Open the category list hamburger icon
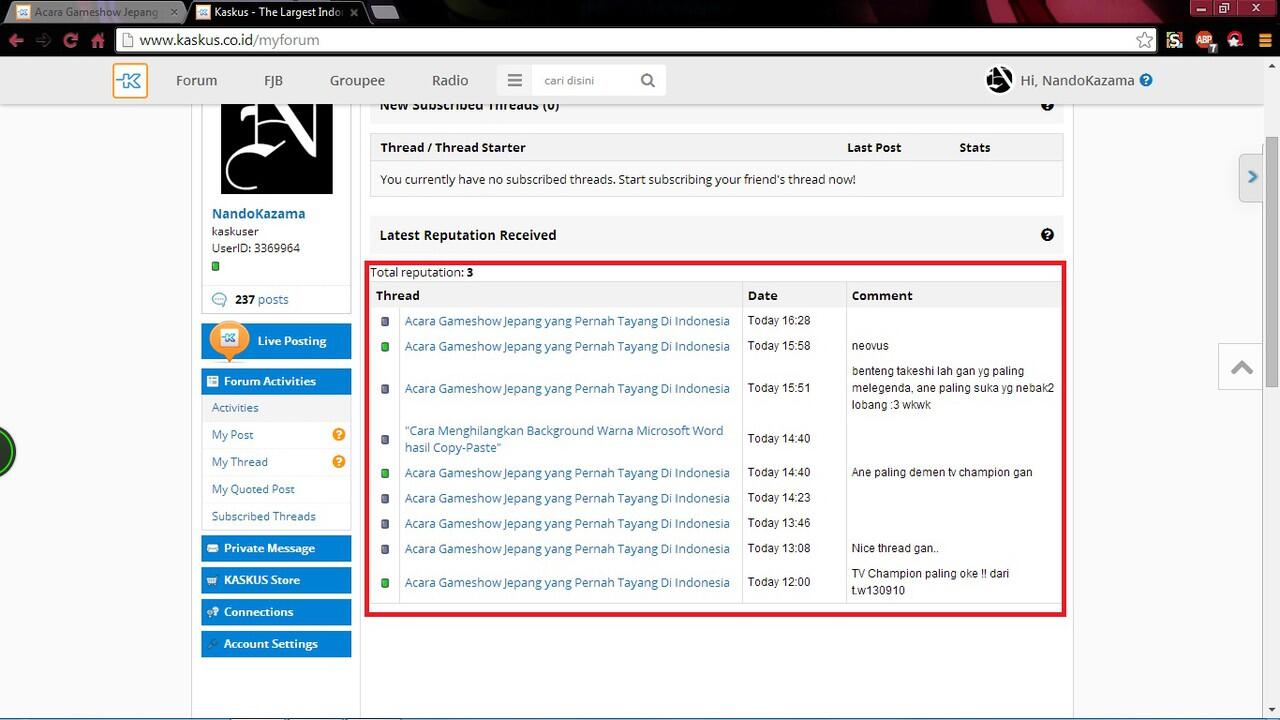Viewport: 1280px width, 720px height. (x=514, y=81)
